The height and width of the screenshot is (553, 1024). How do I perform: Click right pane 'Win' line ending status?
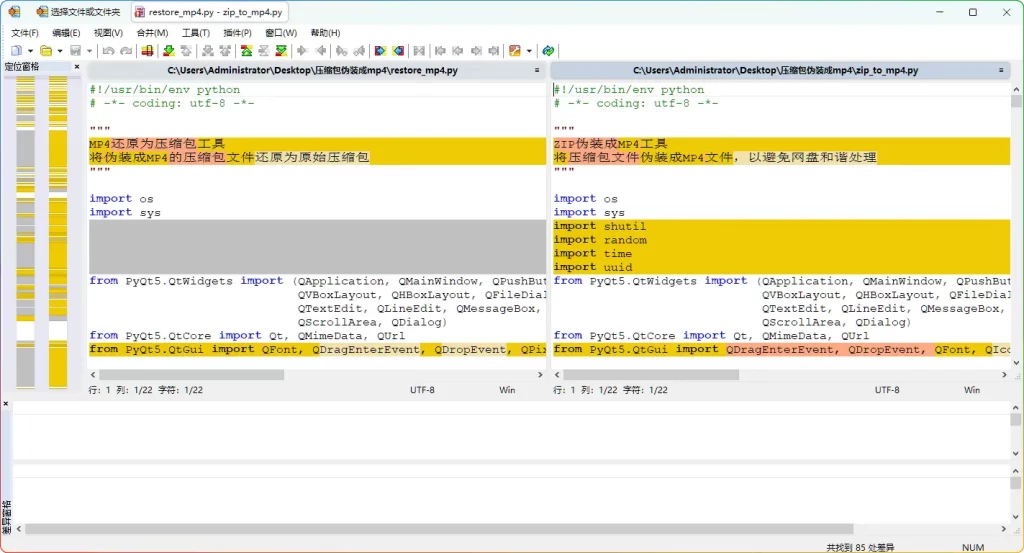[972, 390]
